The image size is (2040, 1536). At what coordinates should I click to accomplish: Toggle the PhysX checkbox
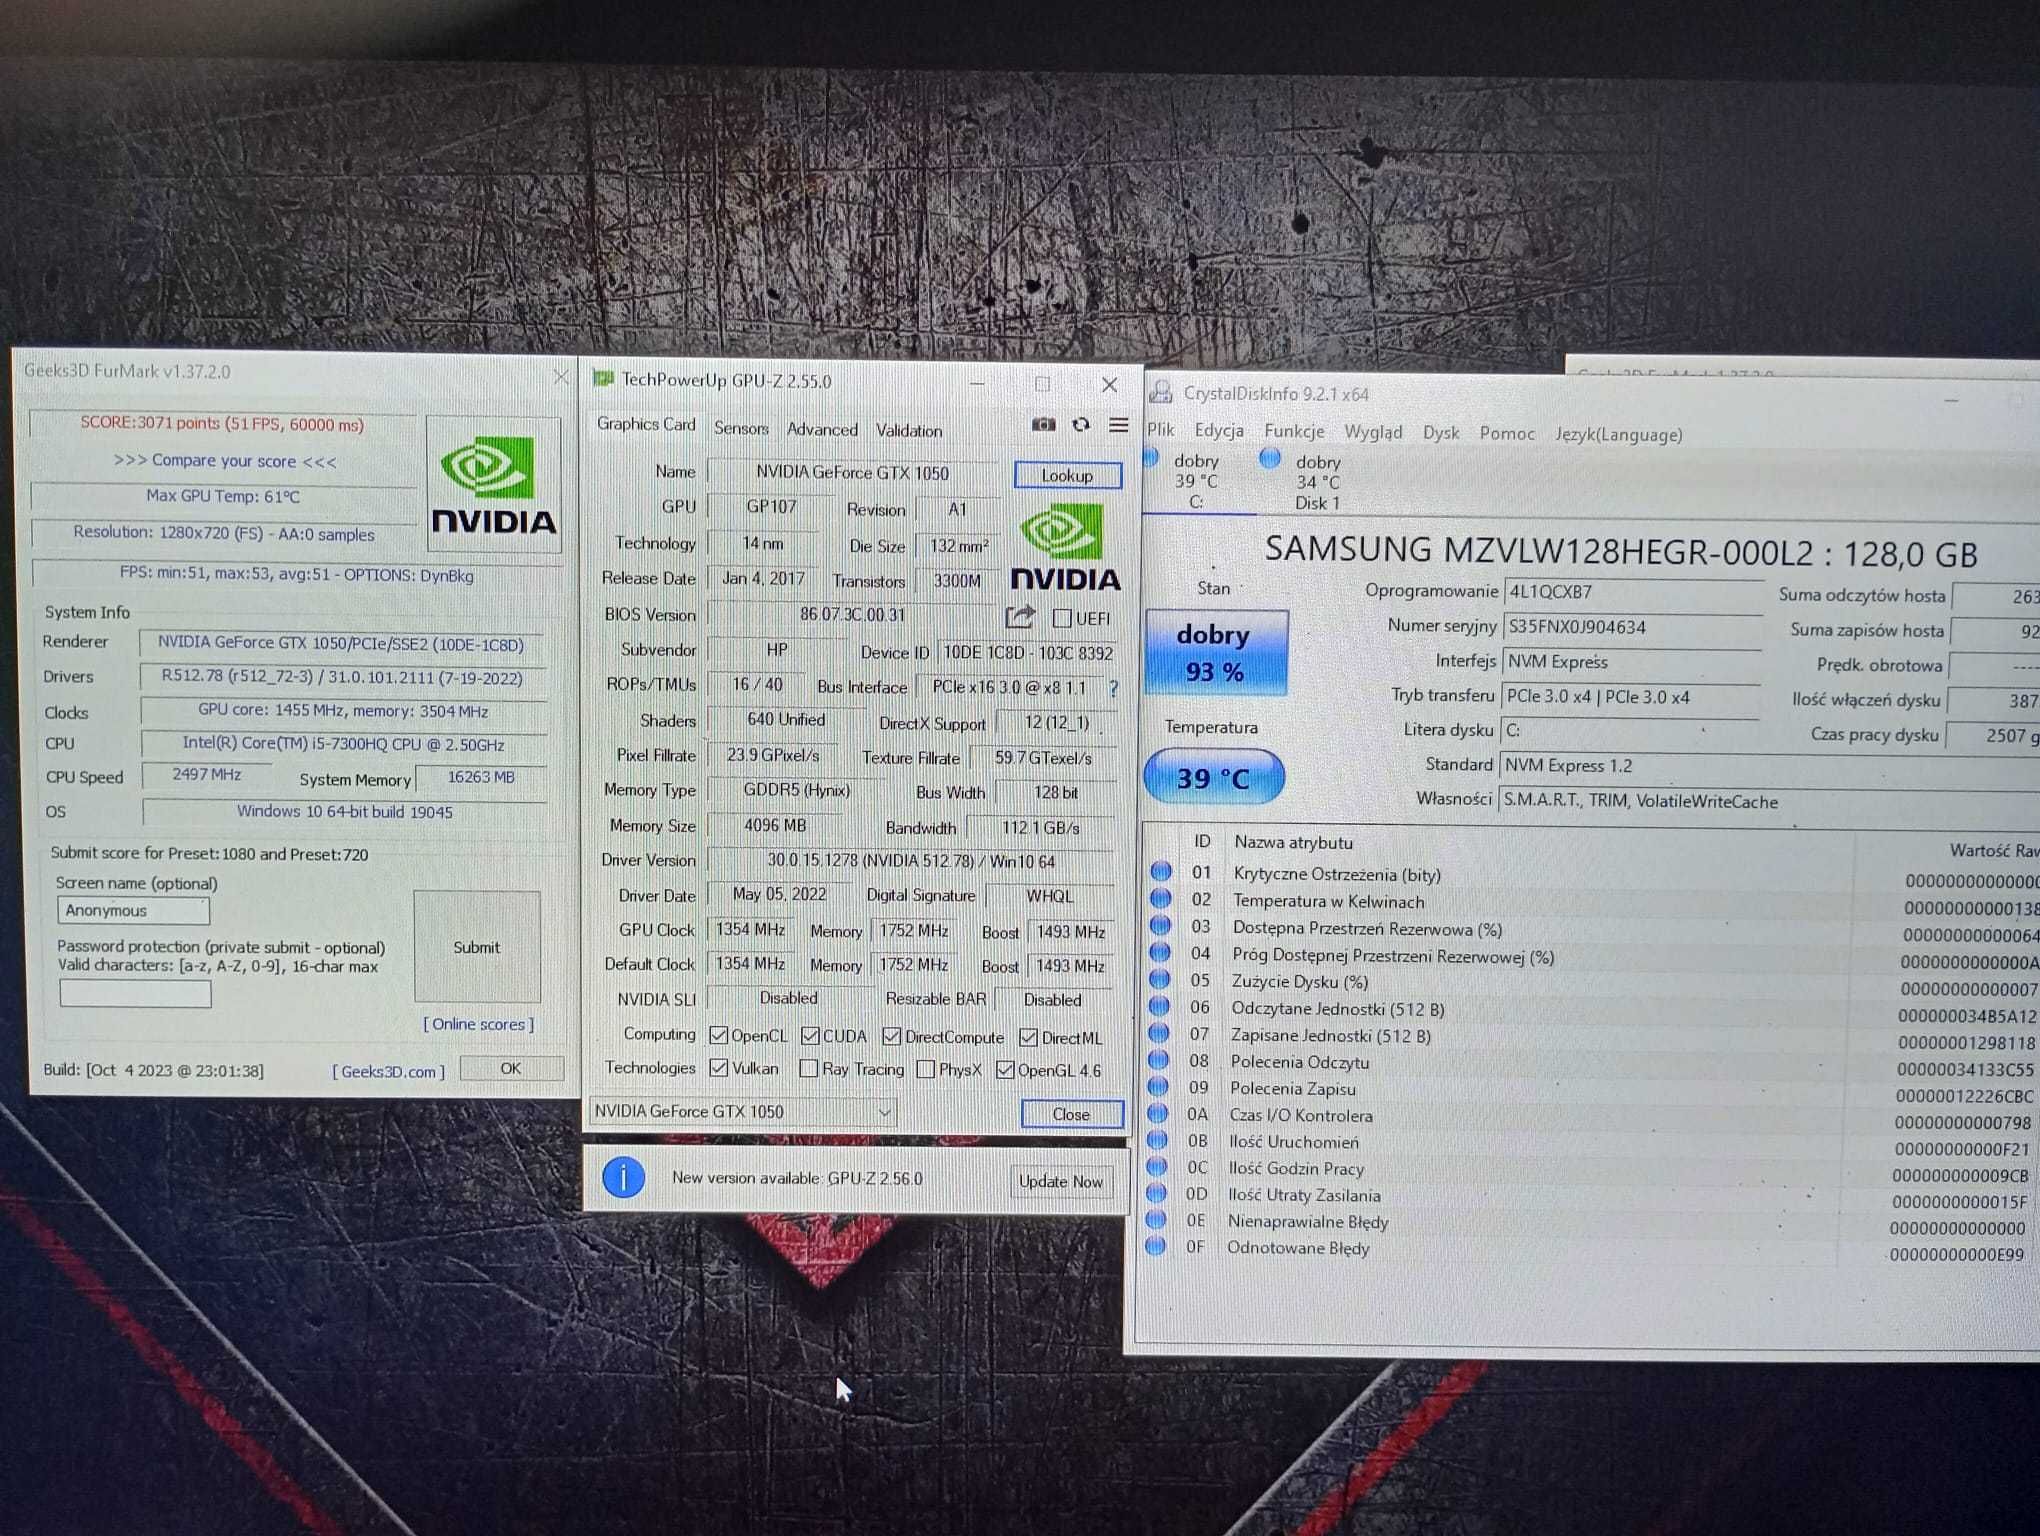[926, 1070]
